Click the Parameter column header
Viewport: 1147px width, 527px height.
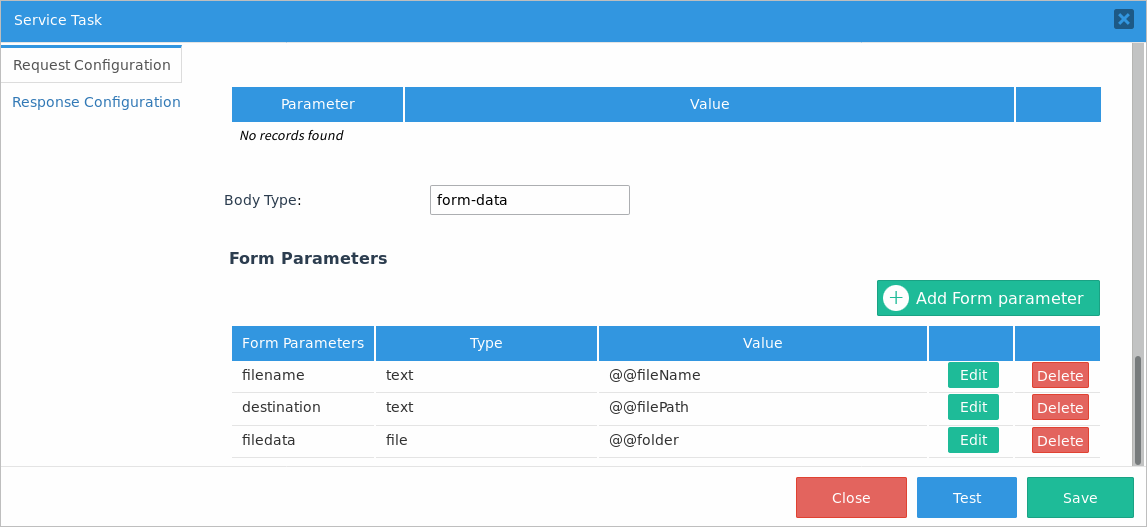317,104
